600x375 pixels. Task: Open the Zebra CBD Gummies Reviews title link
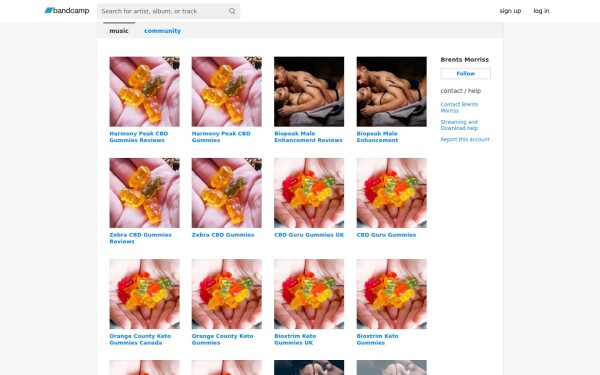[140, 238]
